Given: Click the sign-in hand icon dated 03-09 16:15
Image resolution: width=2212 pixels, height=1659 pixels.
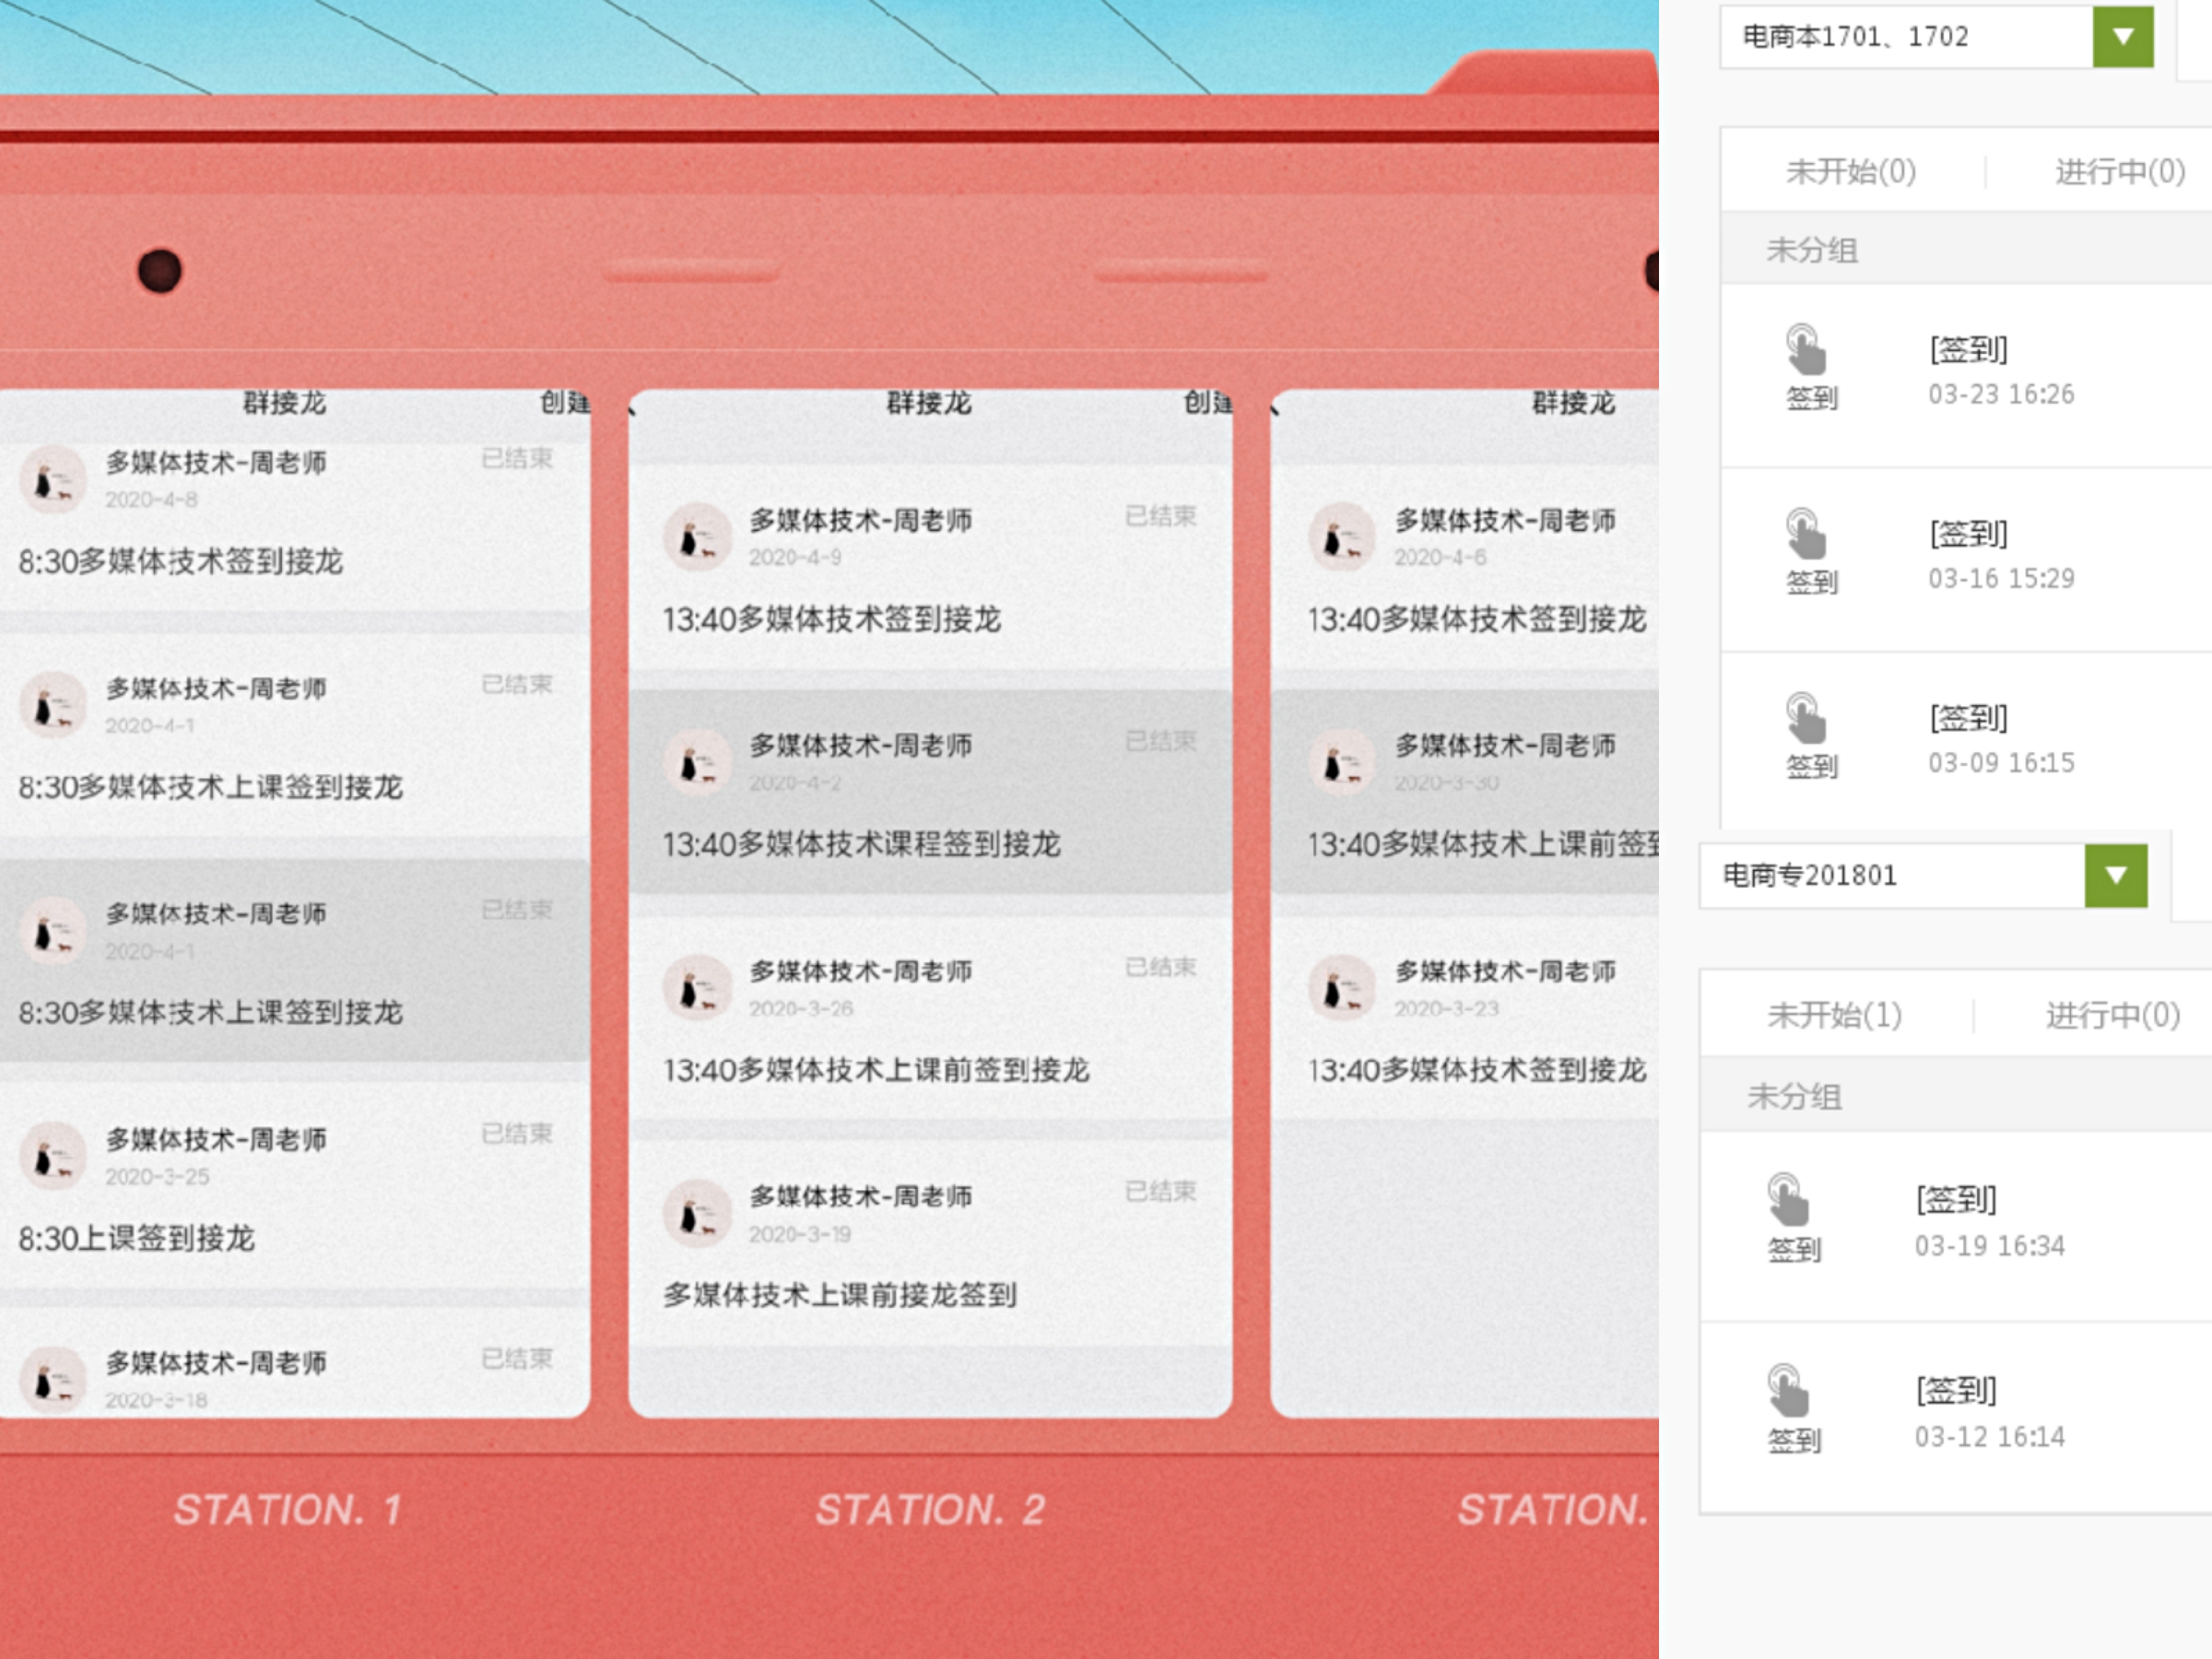Looking at the screenshot, I should [1806, 719].
